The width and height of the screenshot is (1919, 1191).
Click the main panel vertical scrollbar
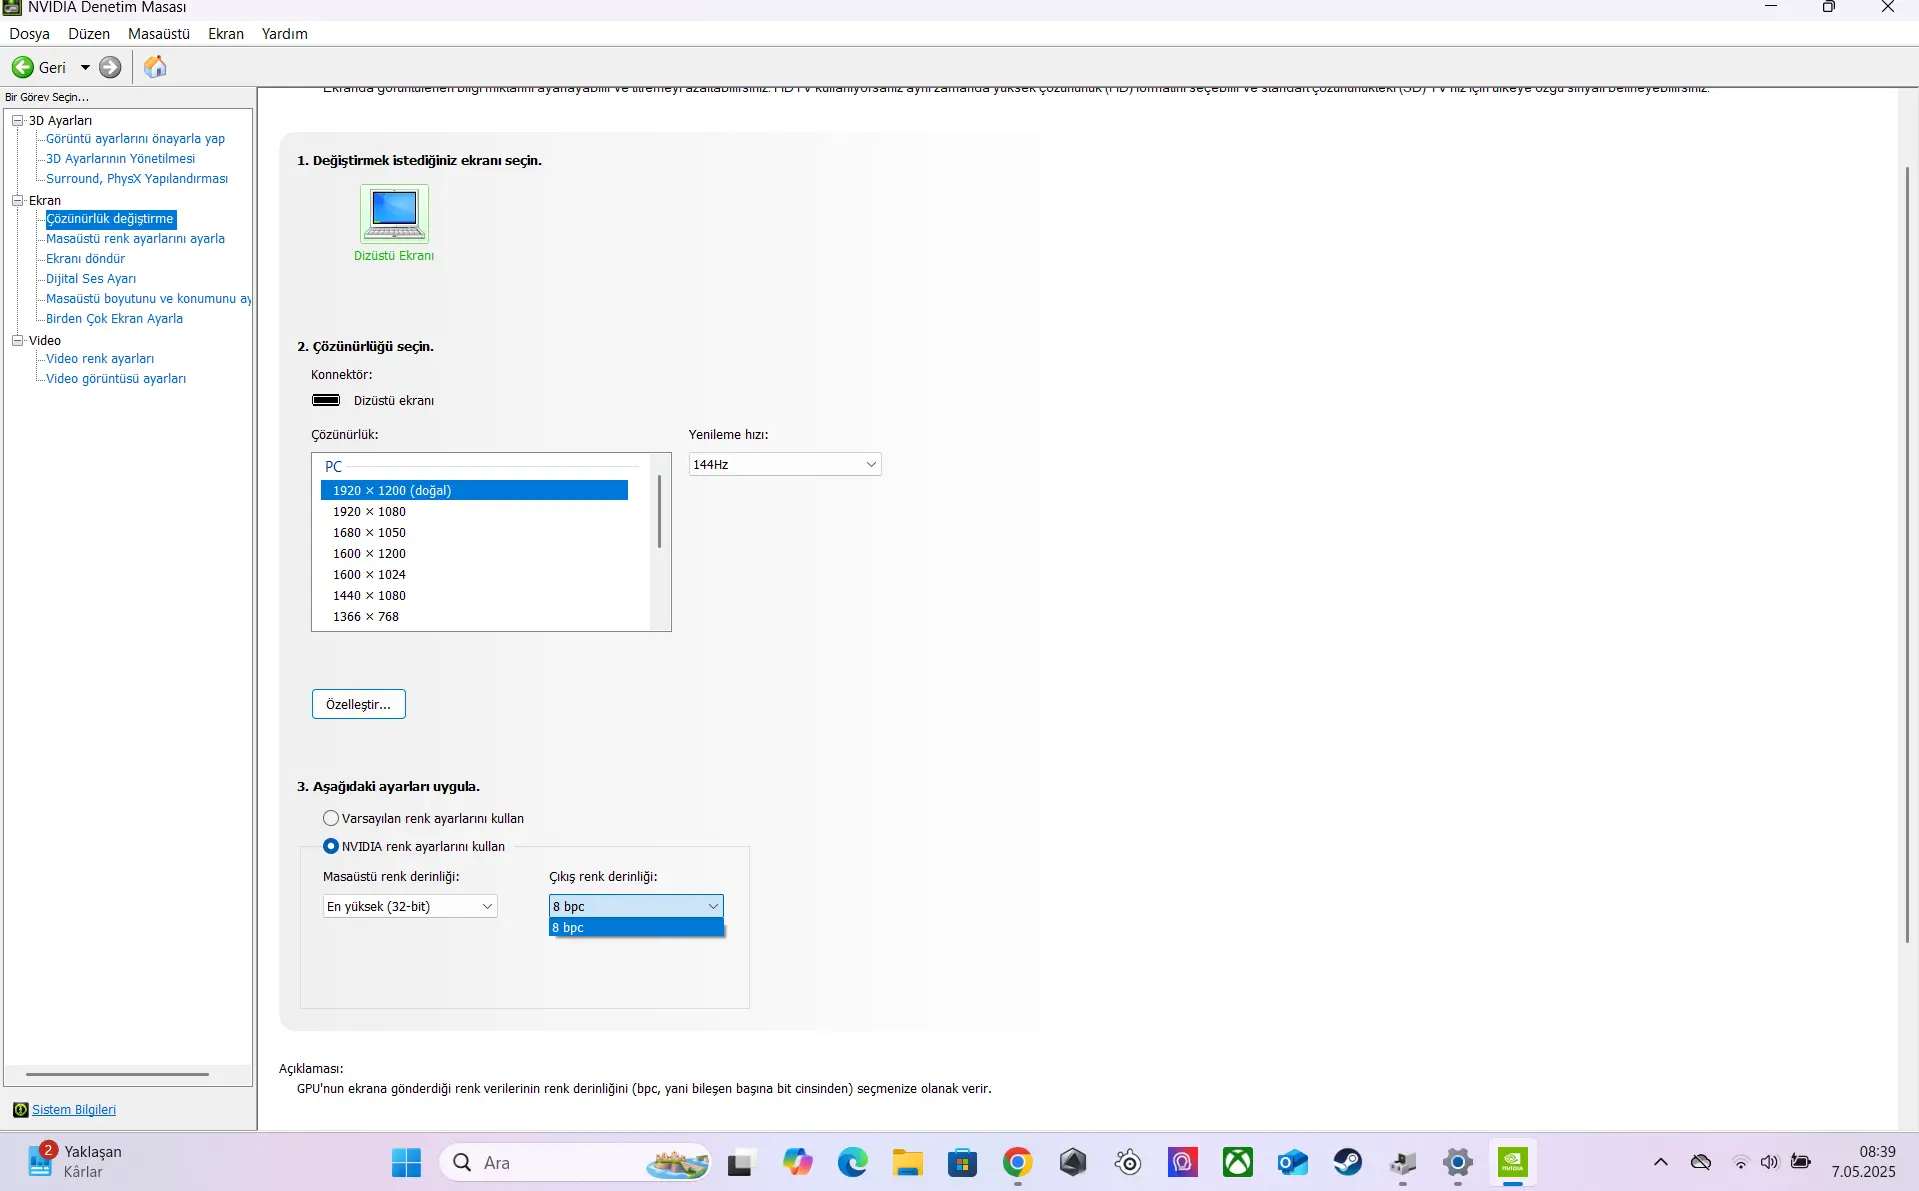[x=1908, y=555]
